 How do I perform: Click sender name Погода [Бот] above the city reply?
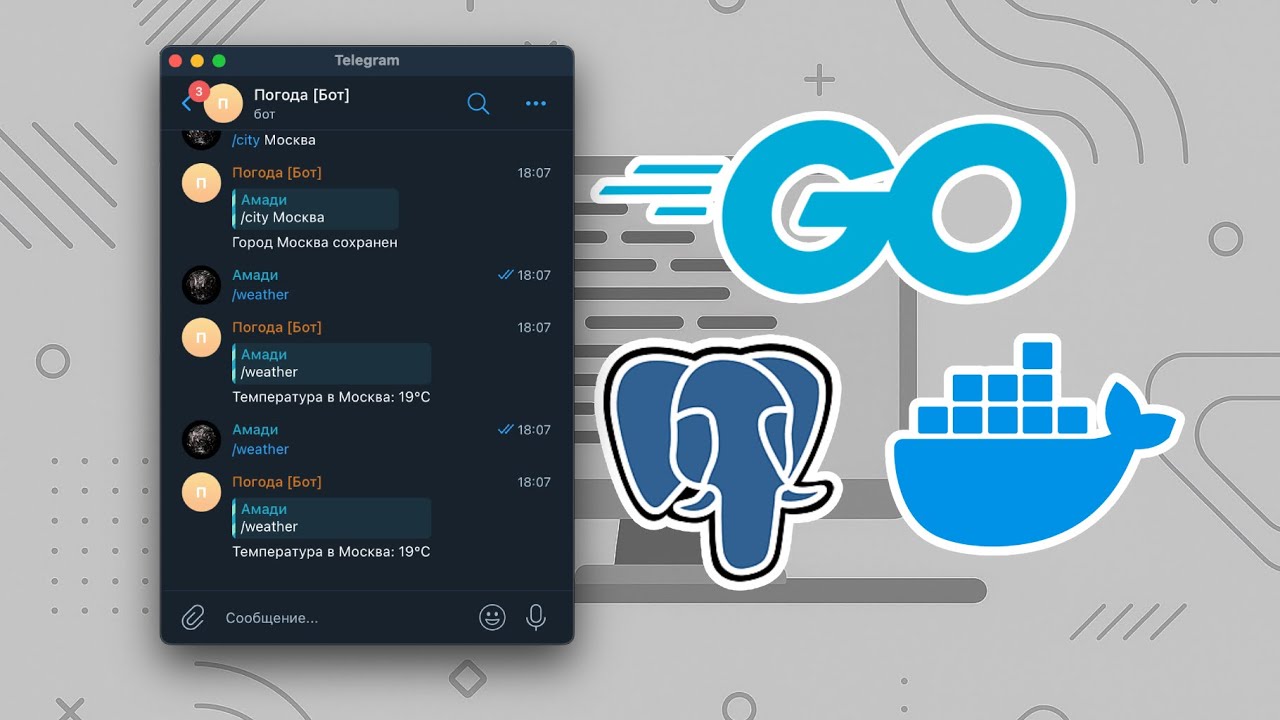coord(277,173)
